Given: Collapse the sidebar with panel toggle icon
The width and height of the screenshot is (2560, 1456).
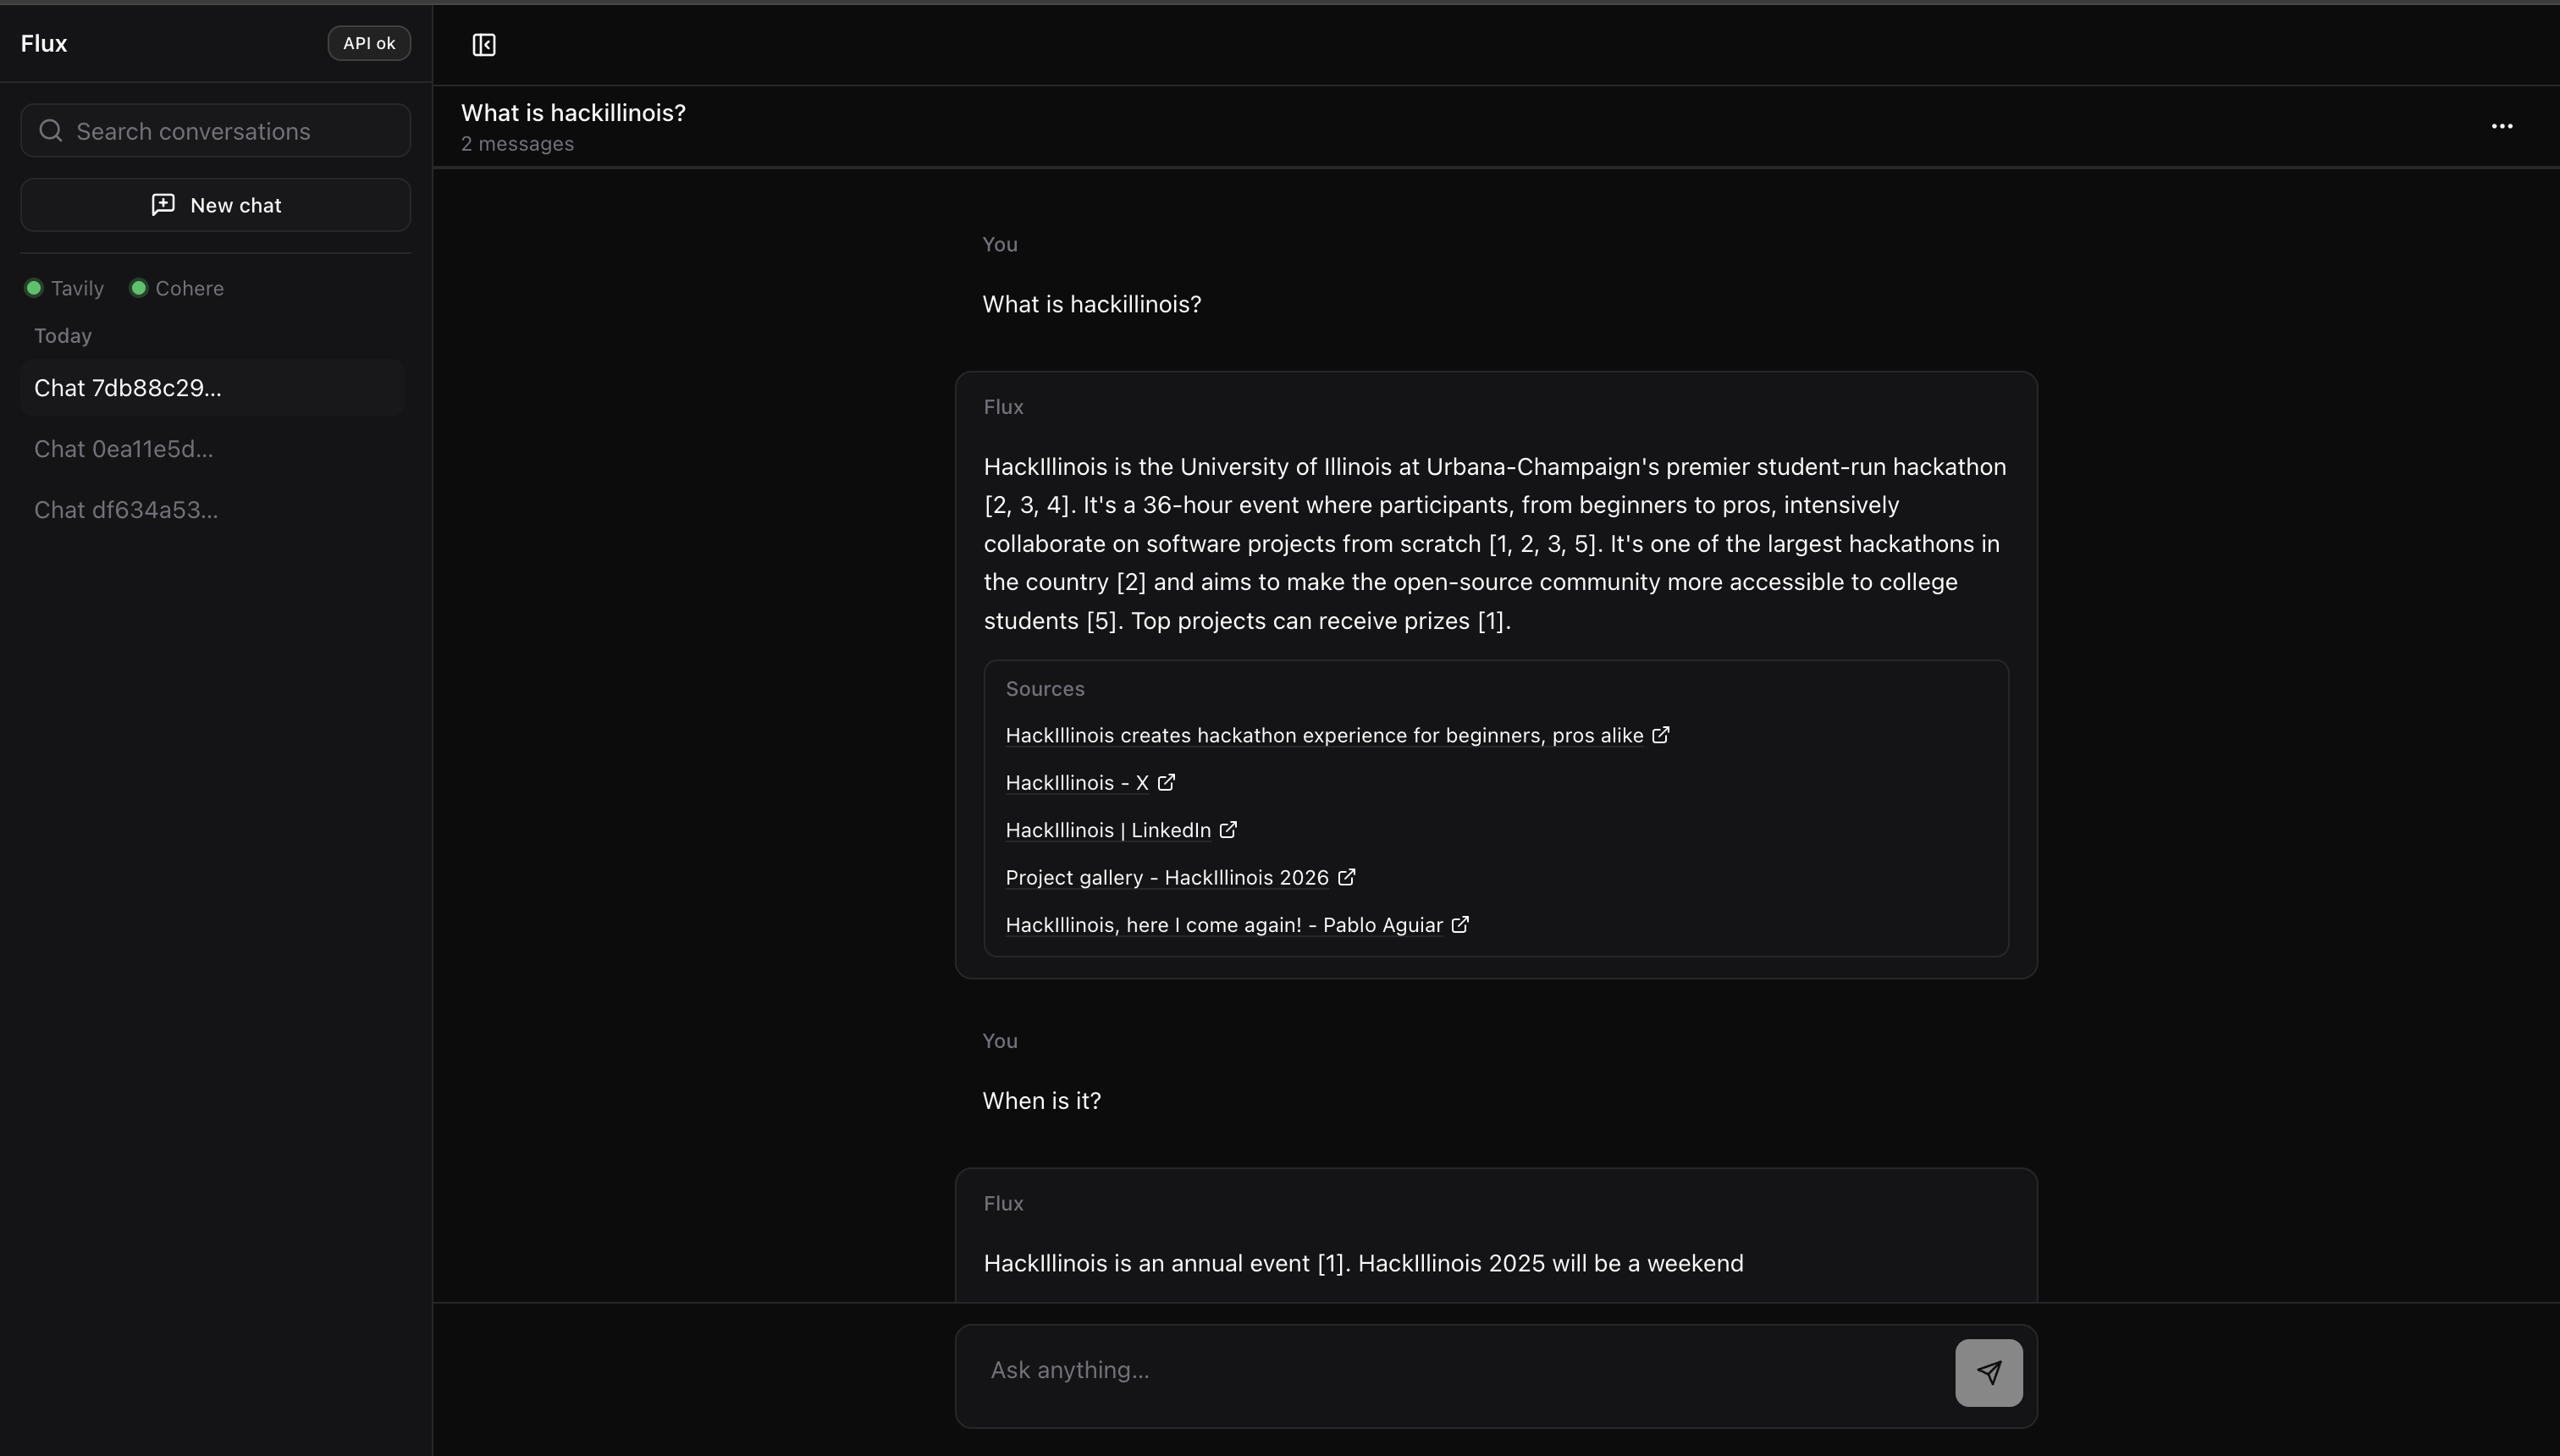Looking at the screenshot, I should coord(484,45).
